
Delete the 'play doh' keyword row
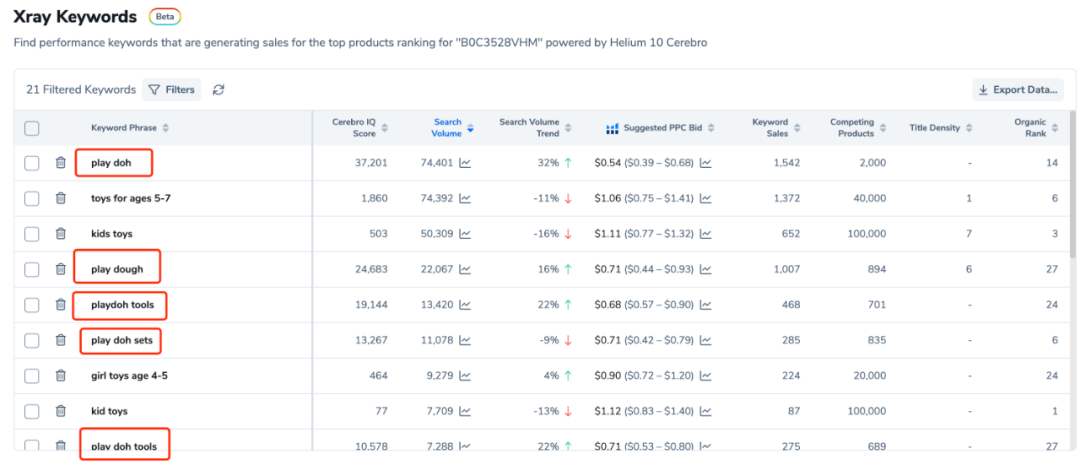pos(61,163)
